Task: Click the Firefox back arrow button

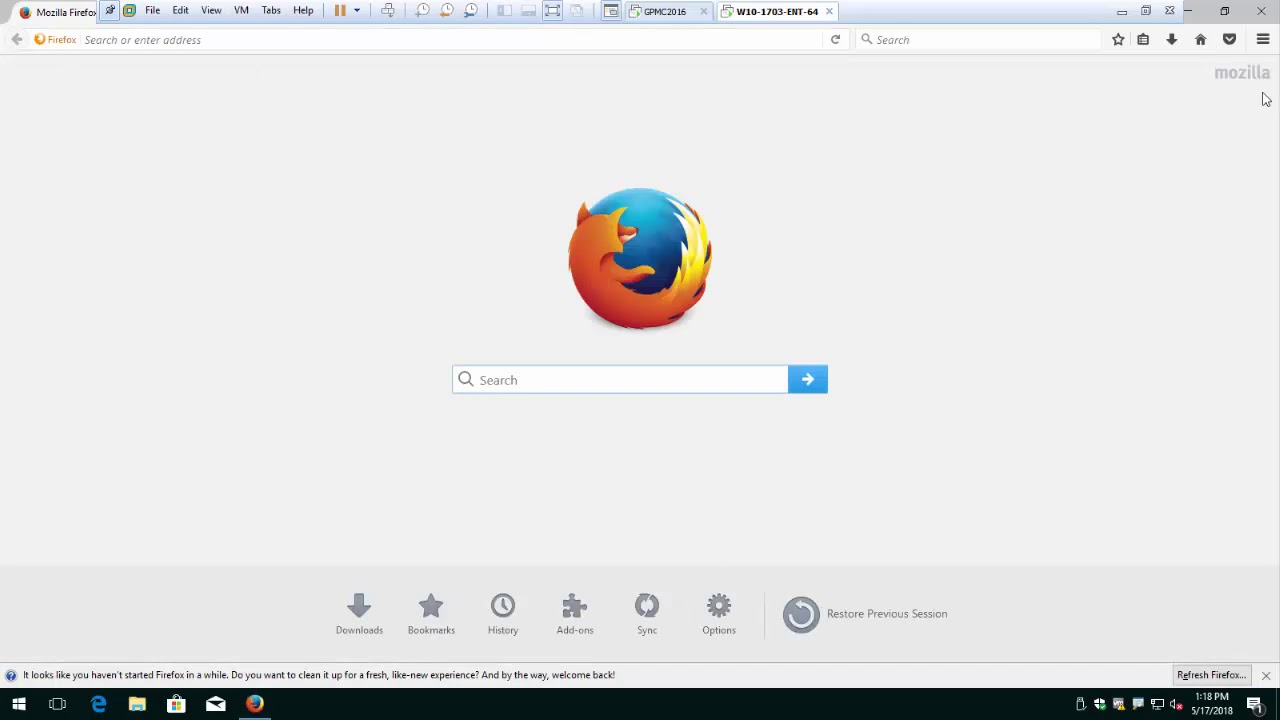Action: tap(17, 40)
